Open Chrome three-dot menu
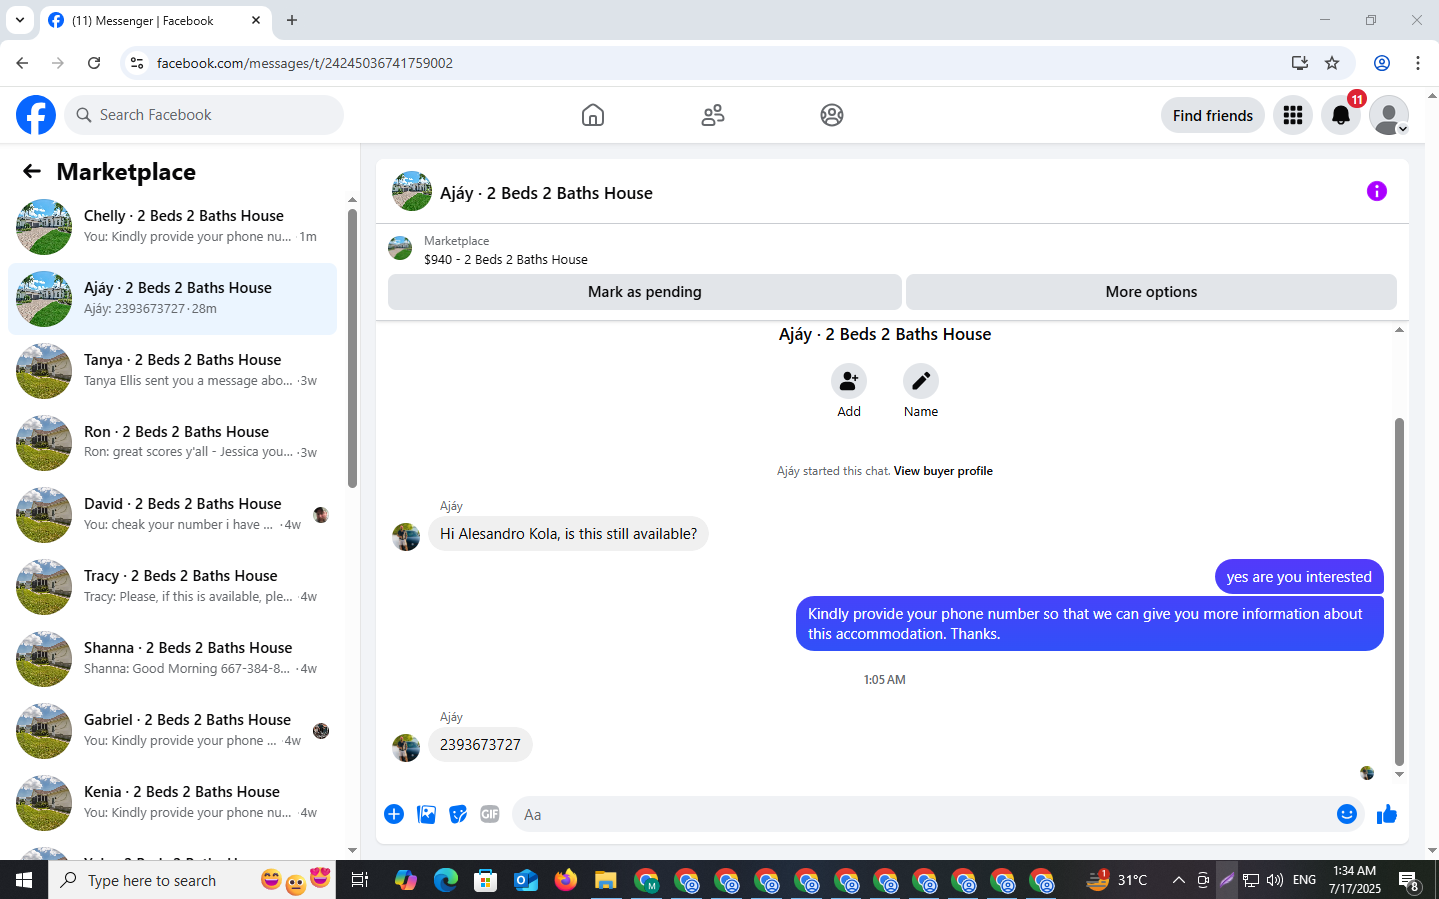This screenshot has width=1439, height=899. [1418, 63]
